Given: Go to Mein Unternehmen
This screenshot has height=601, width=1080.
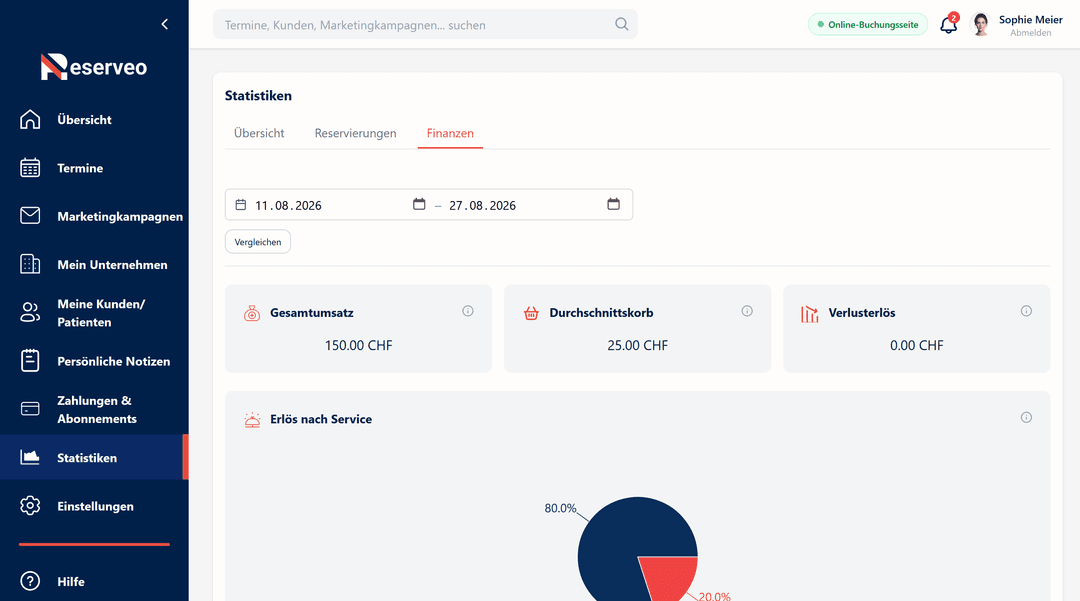Looking at the screenshot, I should [x=94, y=264].
